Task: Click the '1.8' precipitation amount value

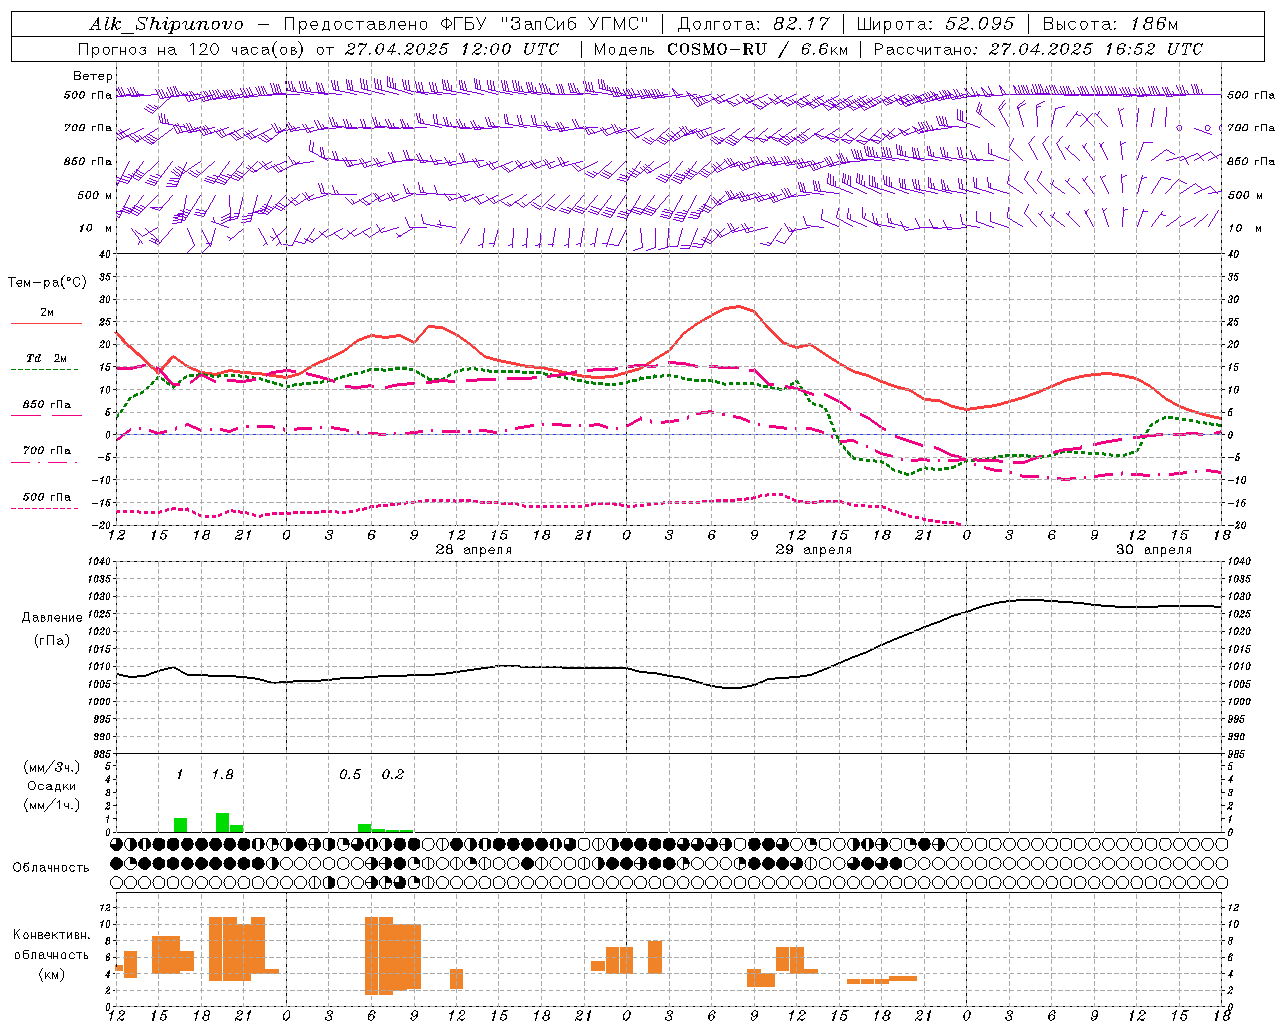Action: (x=222, y=775)
